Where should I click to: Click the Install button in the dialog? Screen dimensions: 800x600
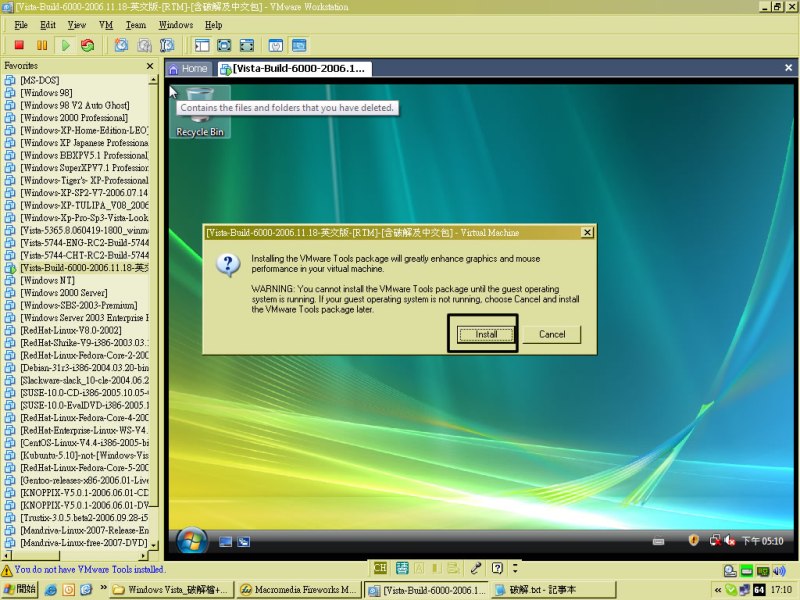click(486, 335)
